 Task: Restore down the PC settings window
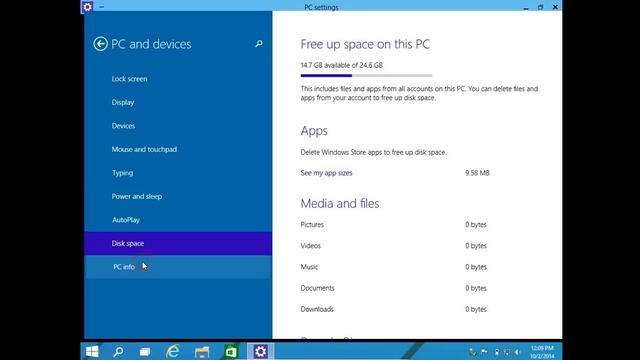click(540, 7)
